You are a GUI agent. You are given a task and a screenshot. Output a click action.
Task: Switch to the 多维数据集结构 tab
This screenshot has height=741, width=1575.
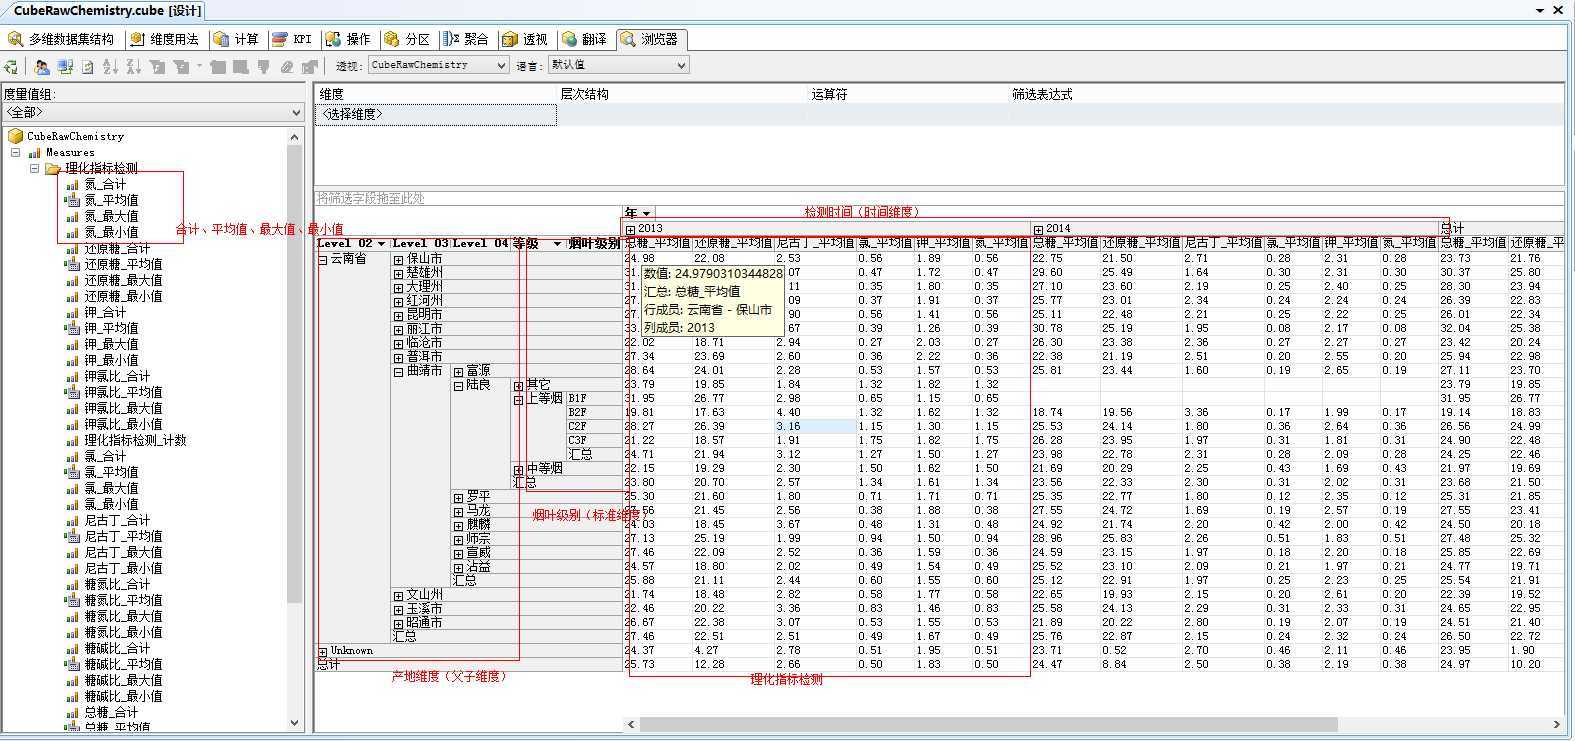point(62,39)
